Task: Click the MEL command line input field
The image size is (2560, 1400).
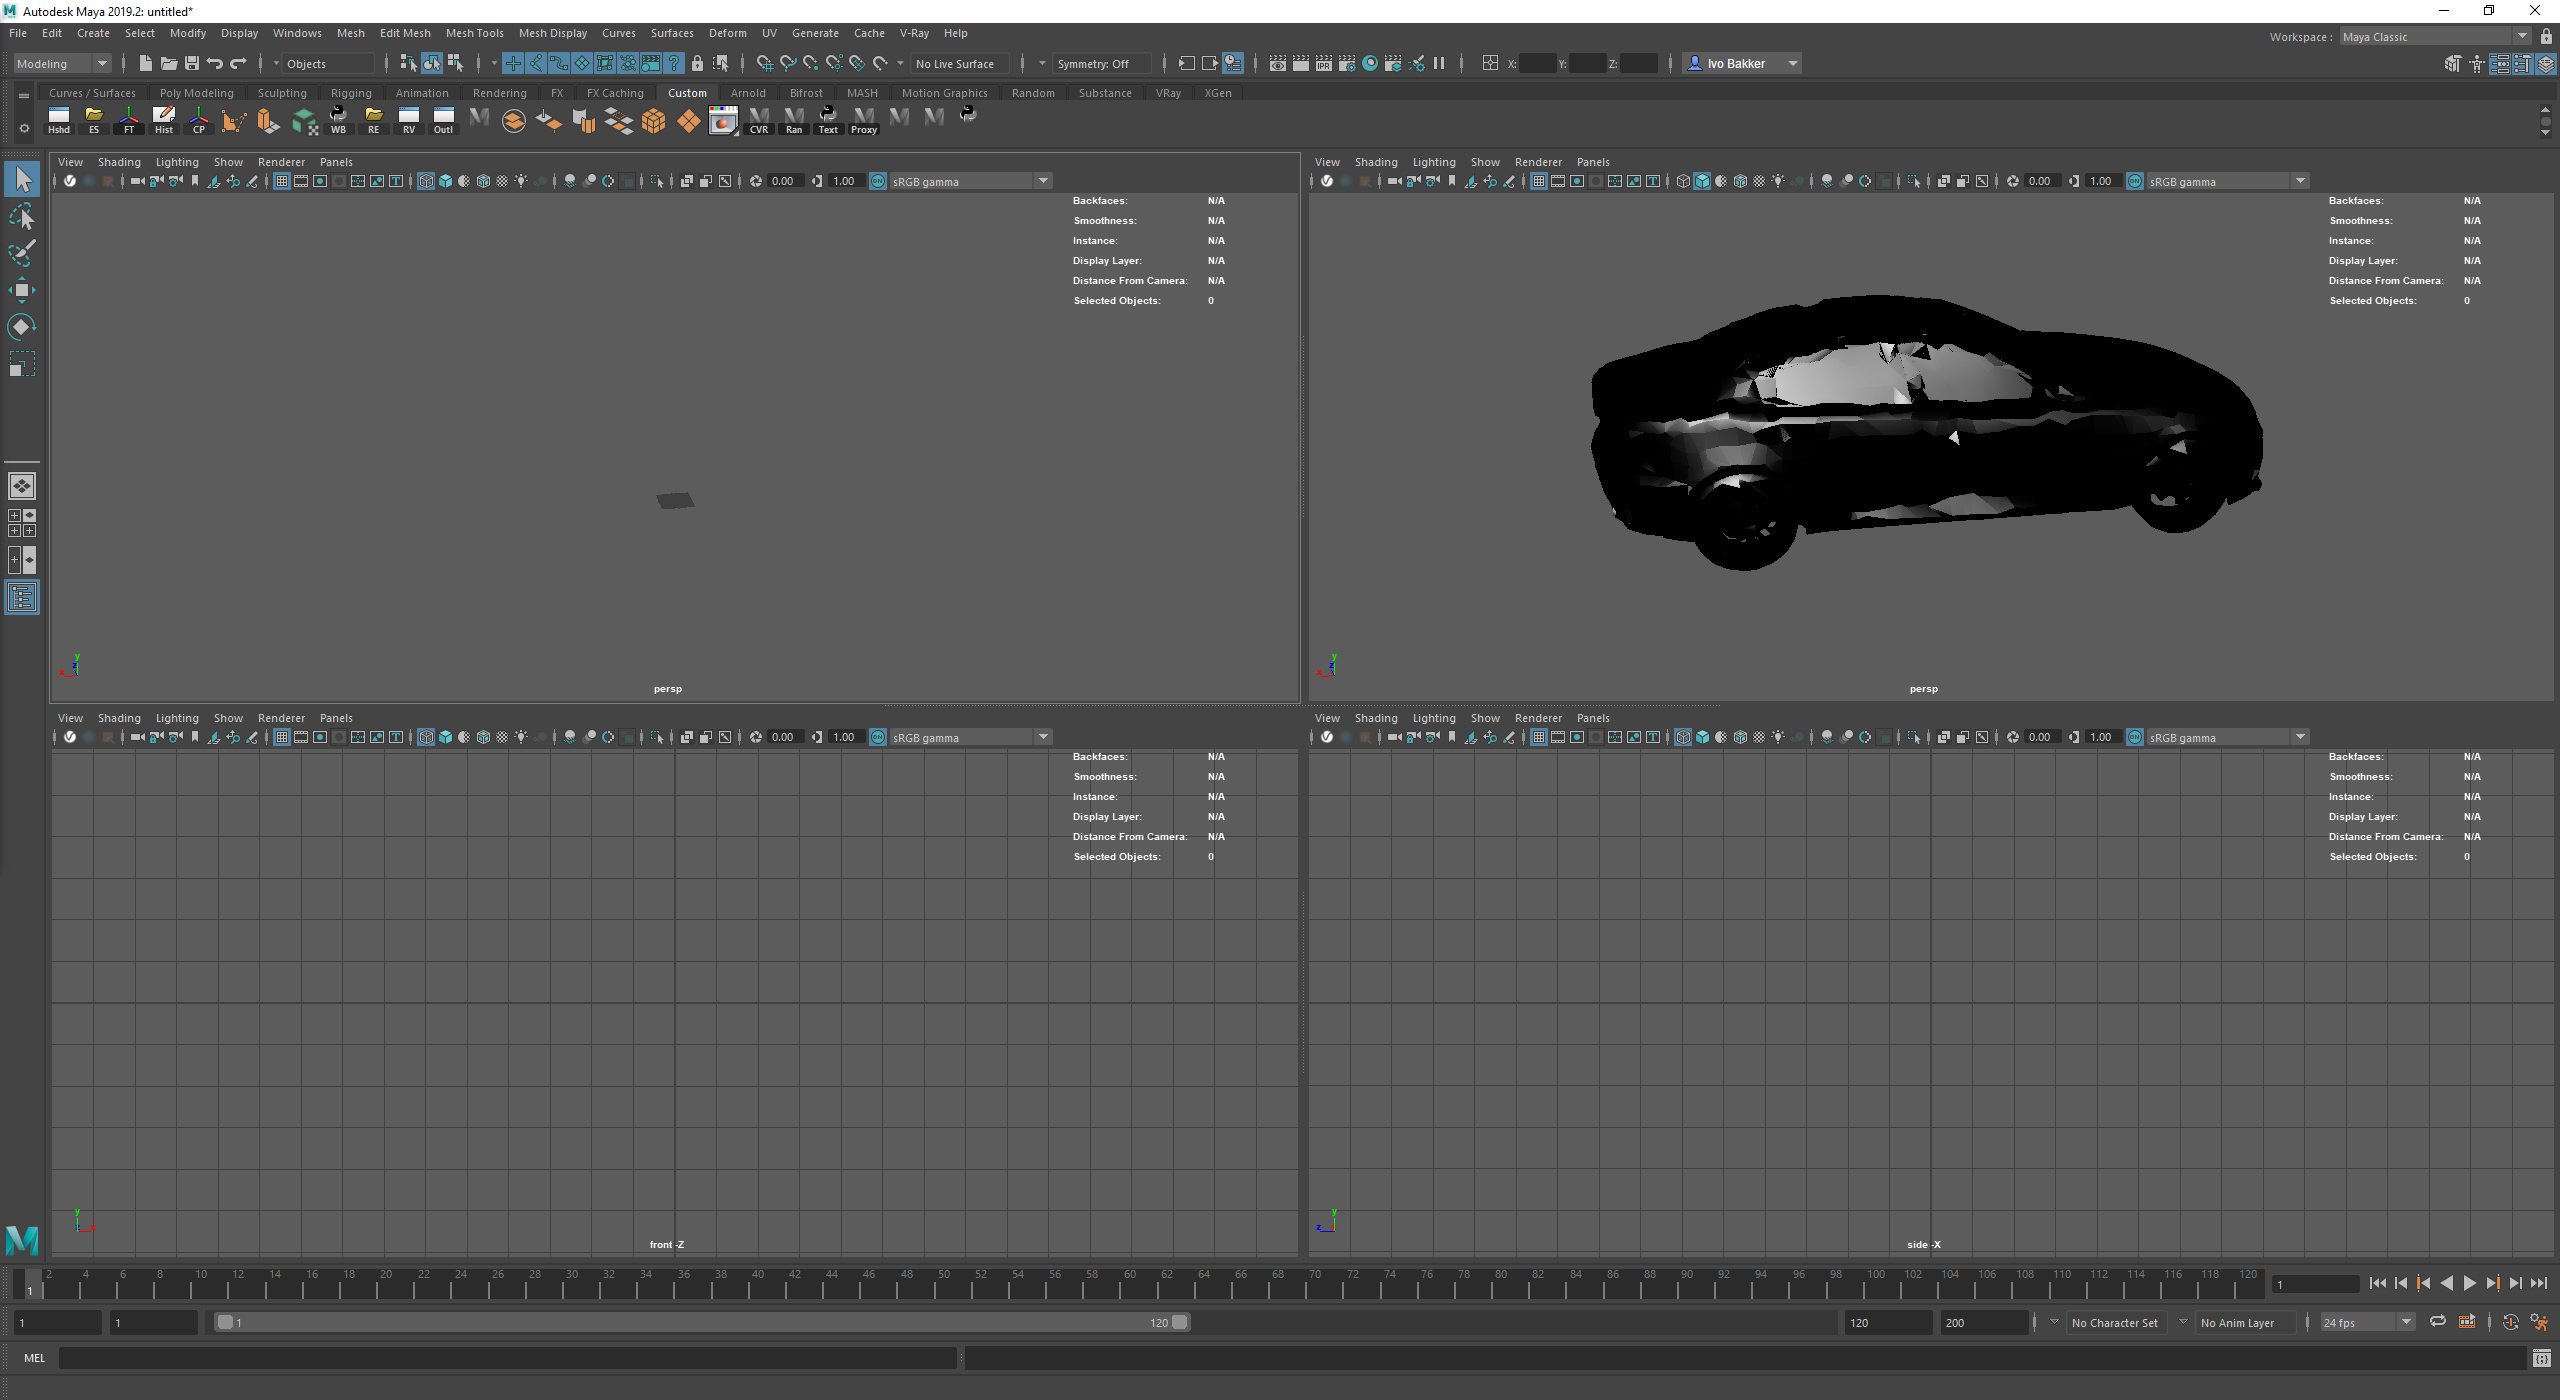Action: 508,1358
